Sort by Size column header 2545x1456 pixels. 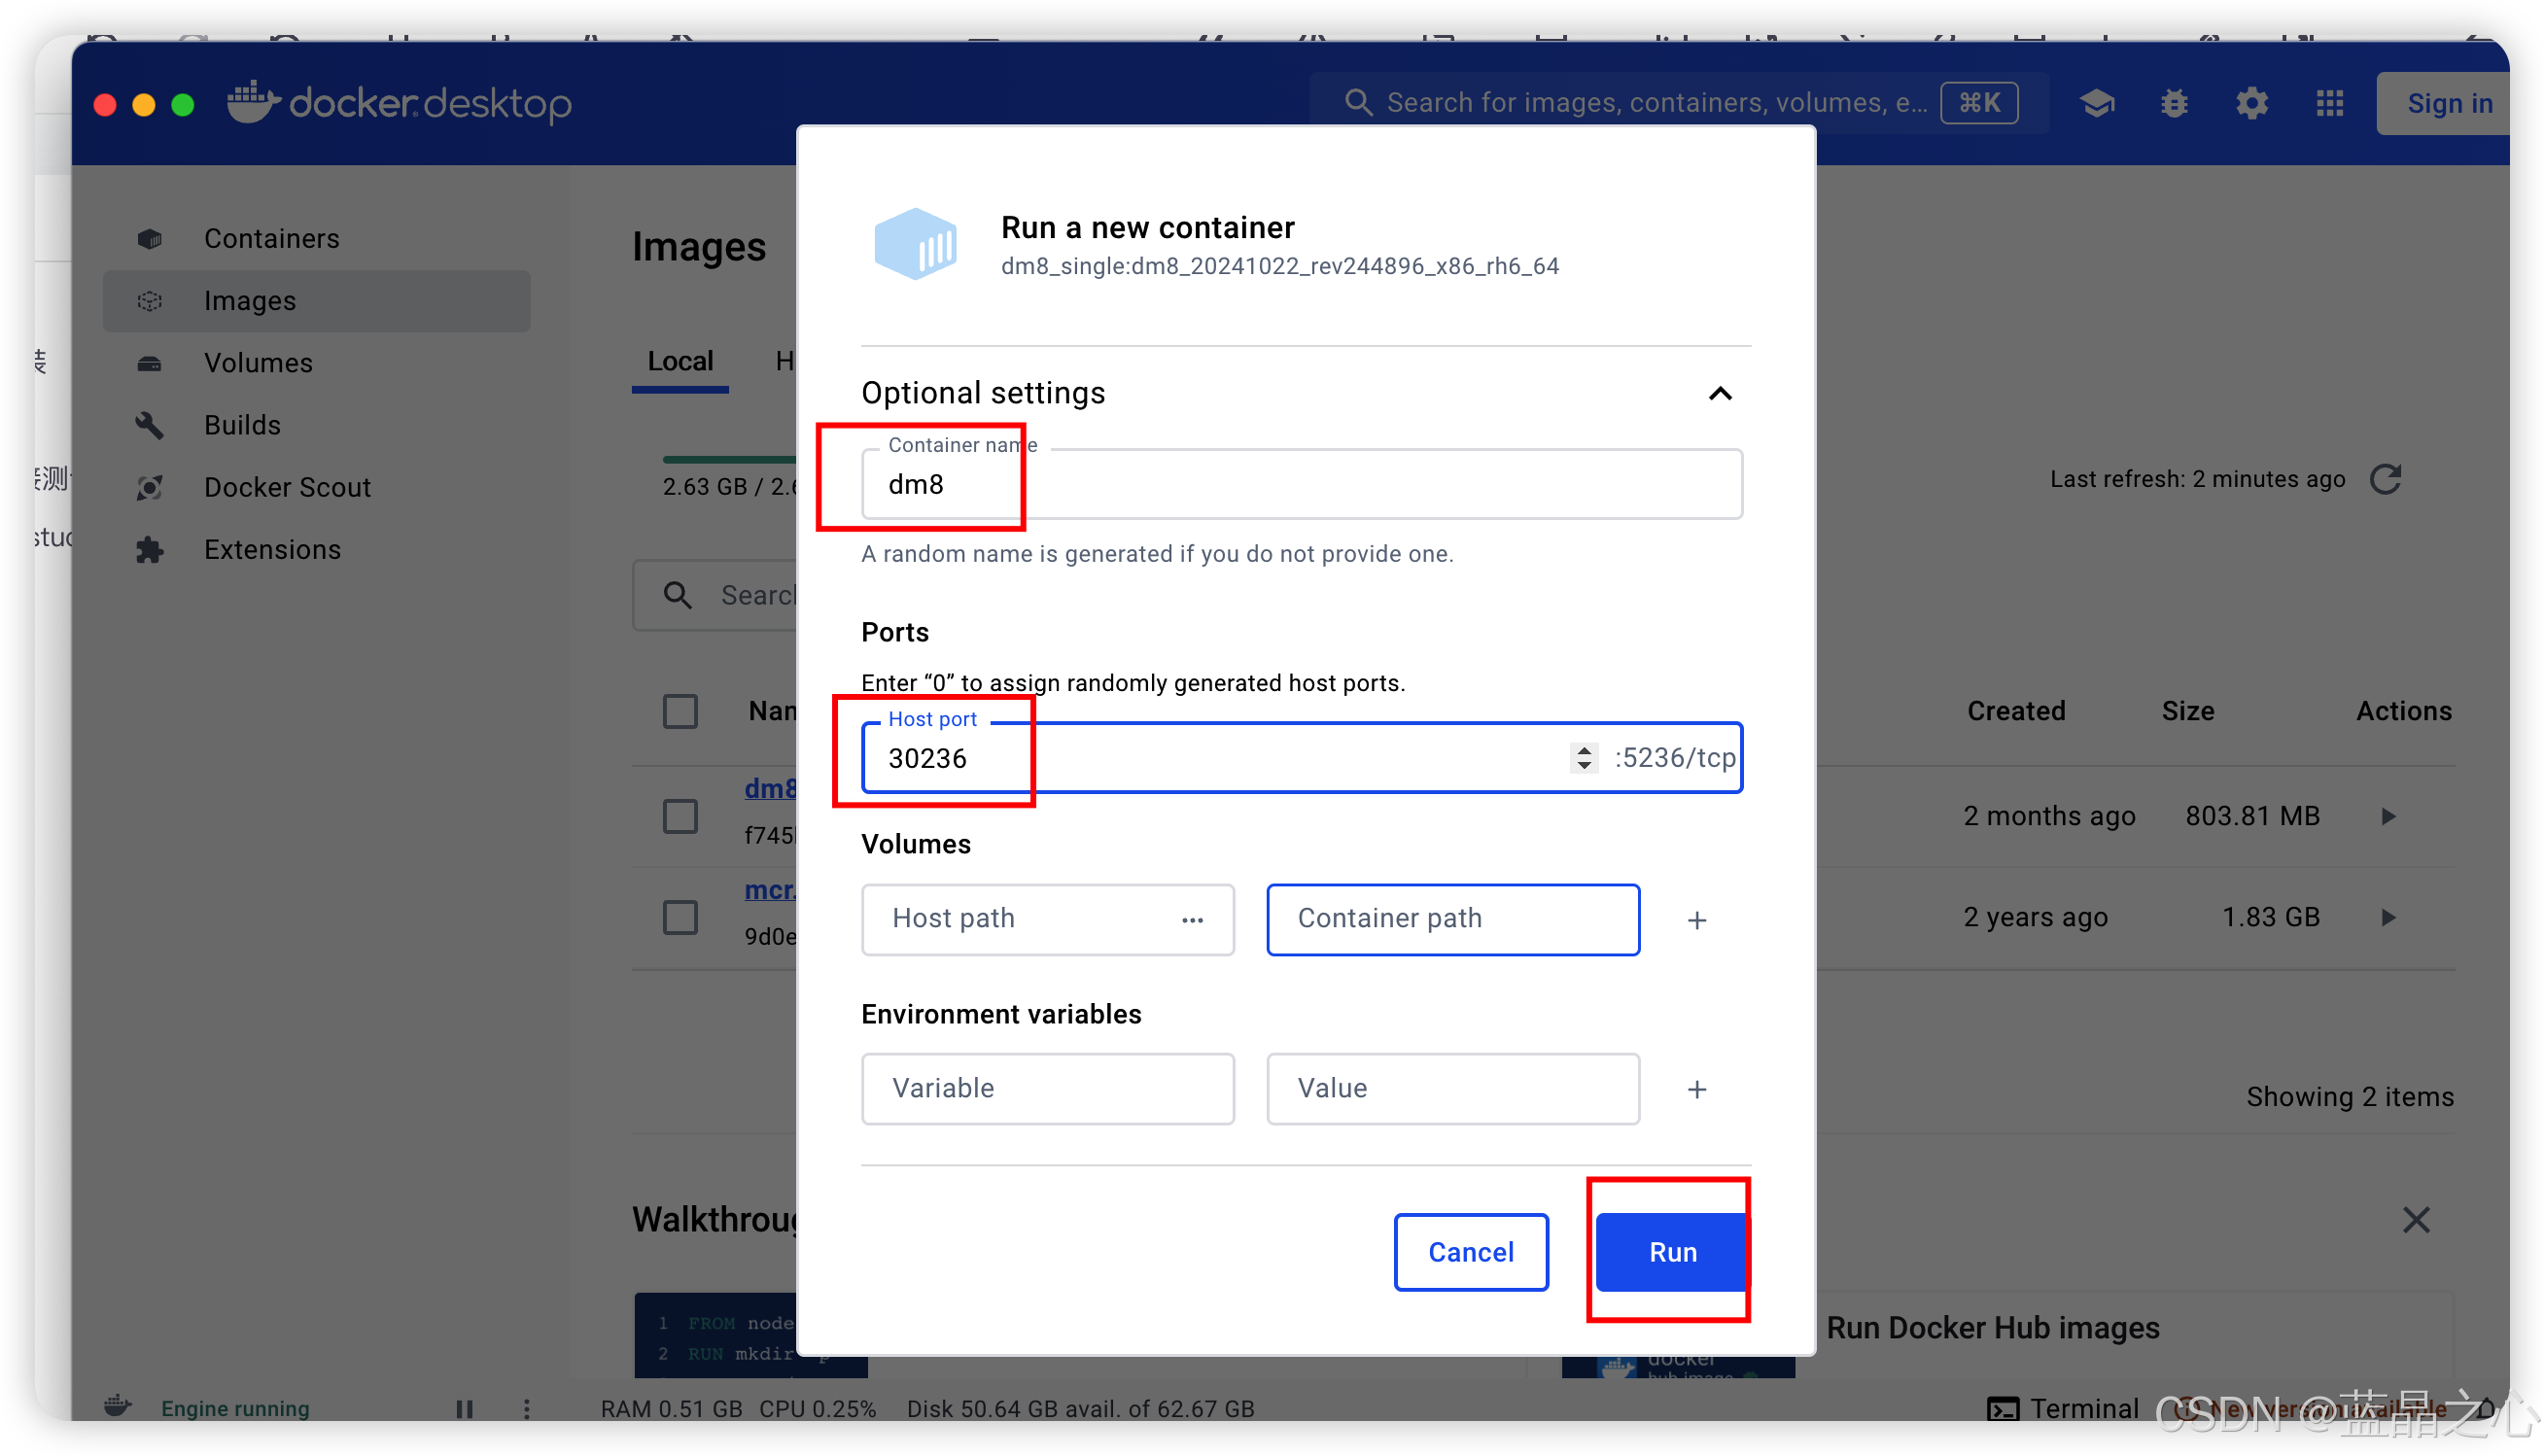click(2187, 711)
